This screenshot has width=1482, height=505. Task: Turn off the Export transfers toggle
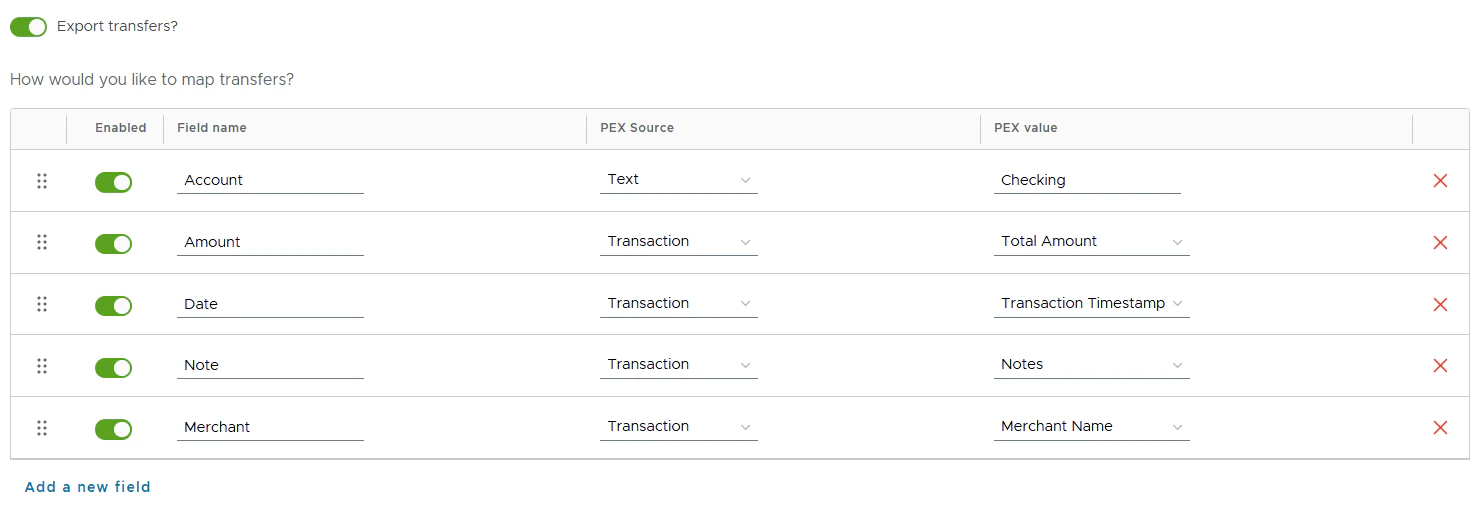click(x=28, y=27)
